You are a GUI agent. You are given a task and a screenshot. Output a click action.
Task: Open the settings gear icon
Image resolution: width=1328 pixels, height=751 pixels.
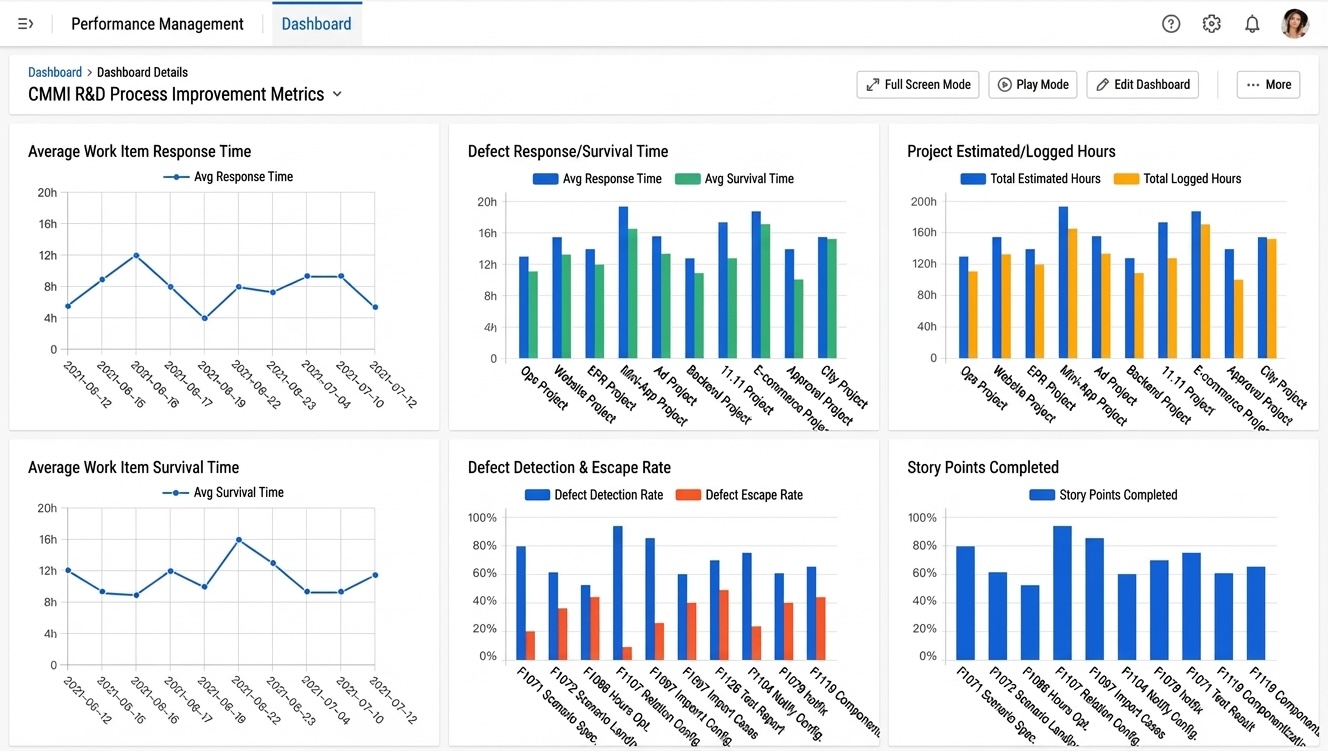[x=1211, y=23]
